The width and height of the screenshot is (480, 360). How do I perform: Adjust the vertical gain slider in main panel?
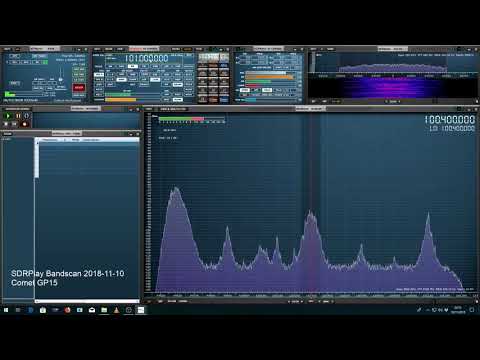coord(61,75)
